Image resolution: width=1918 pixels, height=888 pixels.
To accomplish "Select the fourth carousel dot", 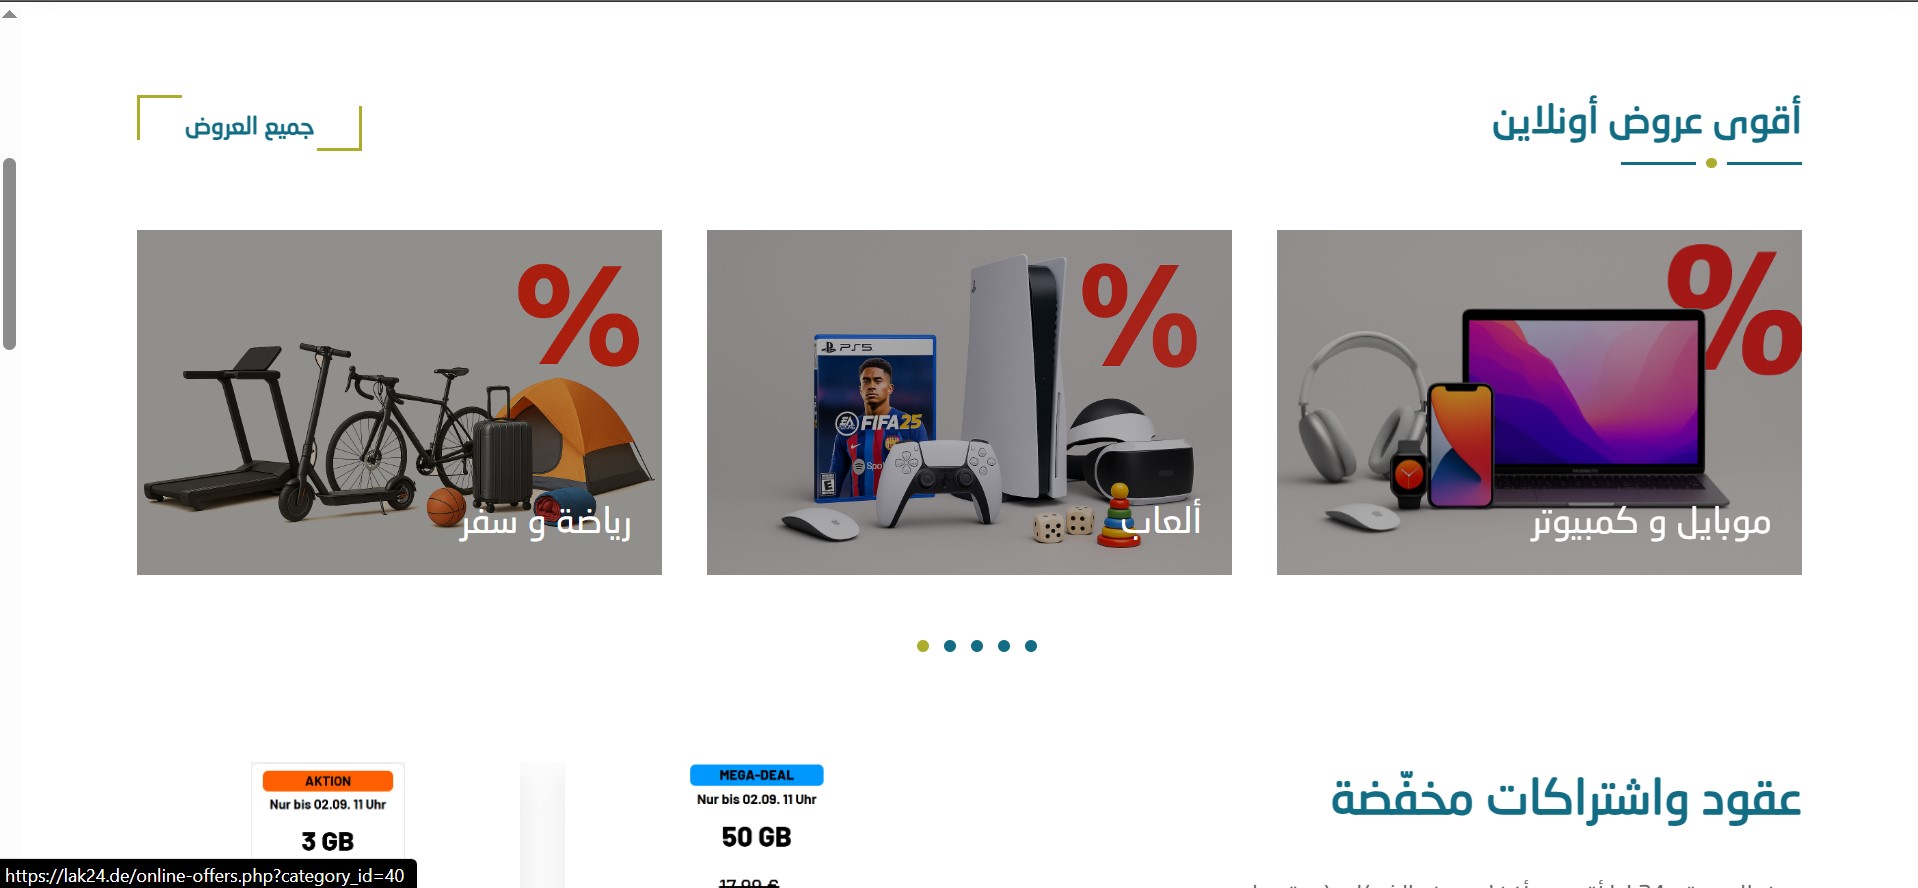I will coord(1004,646).
